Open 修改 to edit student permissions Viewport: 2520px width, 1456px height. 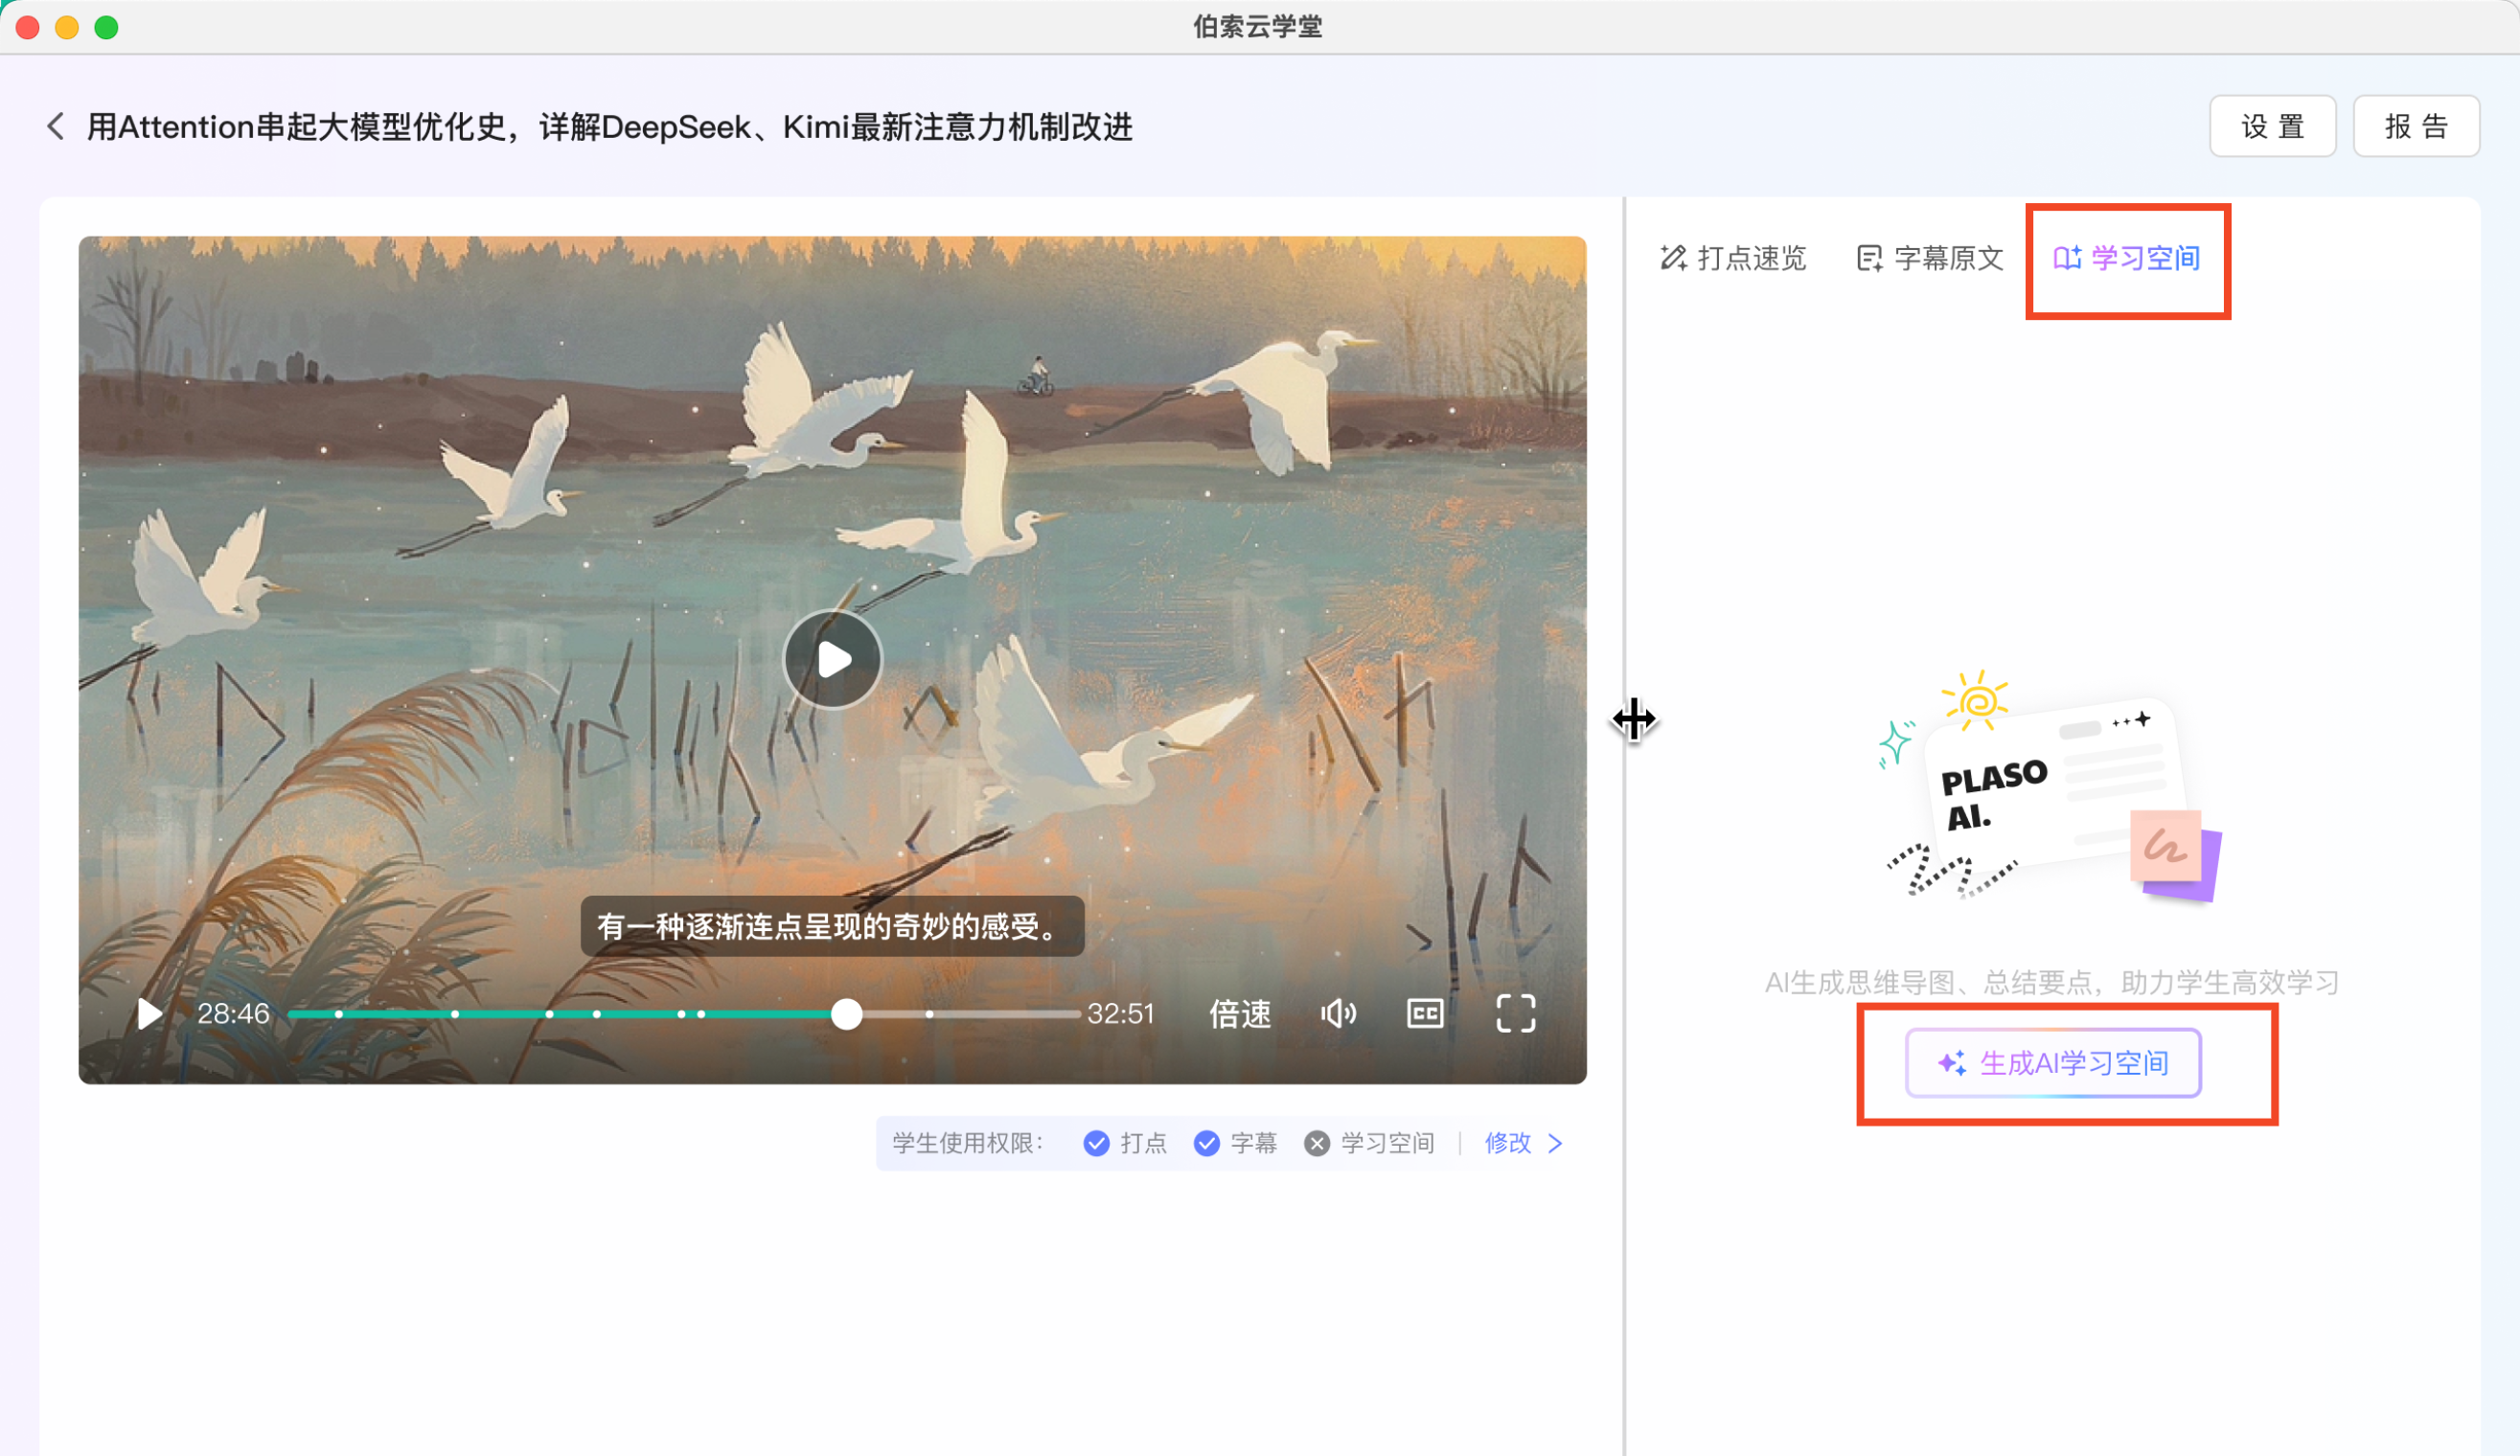[1508, 1143]
